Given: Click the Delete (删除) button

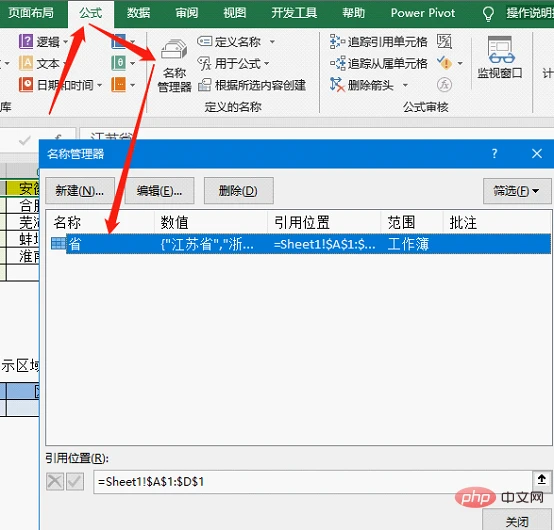Looking at the screenshot, I should [x=238, y=191].
